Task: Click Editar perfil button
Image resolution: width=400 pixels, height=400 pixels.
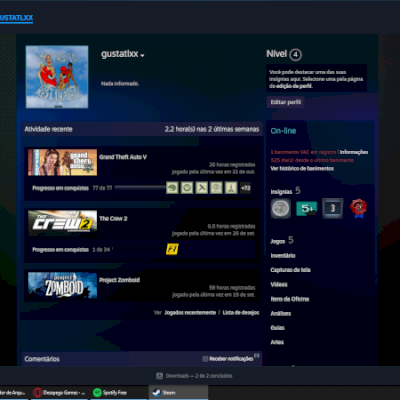Action: 285,102
